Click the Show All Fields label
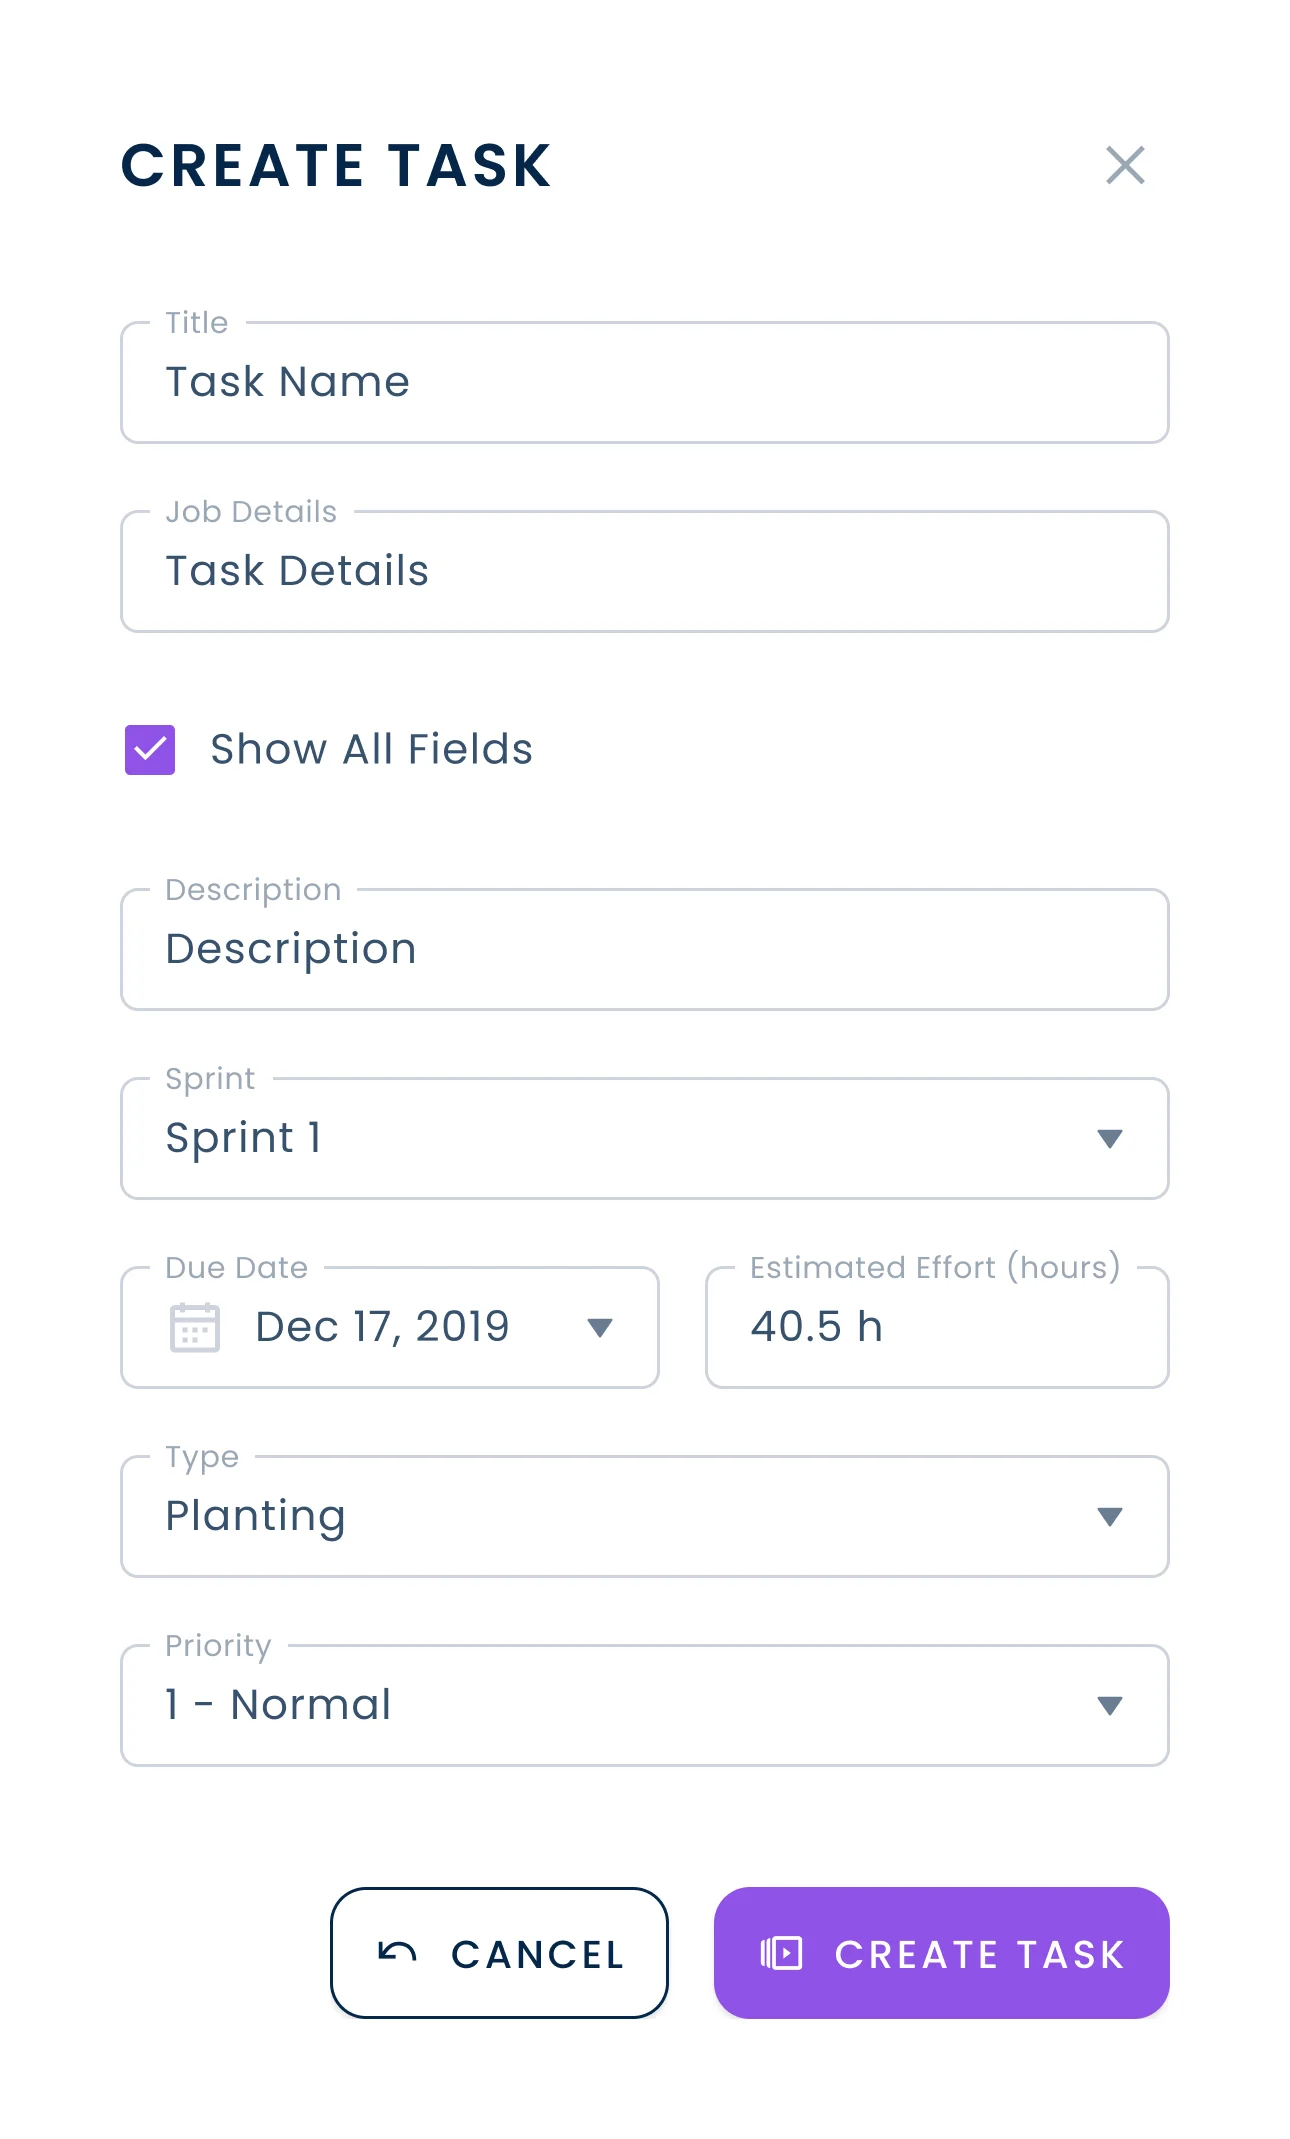Screen dimensions: 1290x2139 [x=371, y=749]
